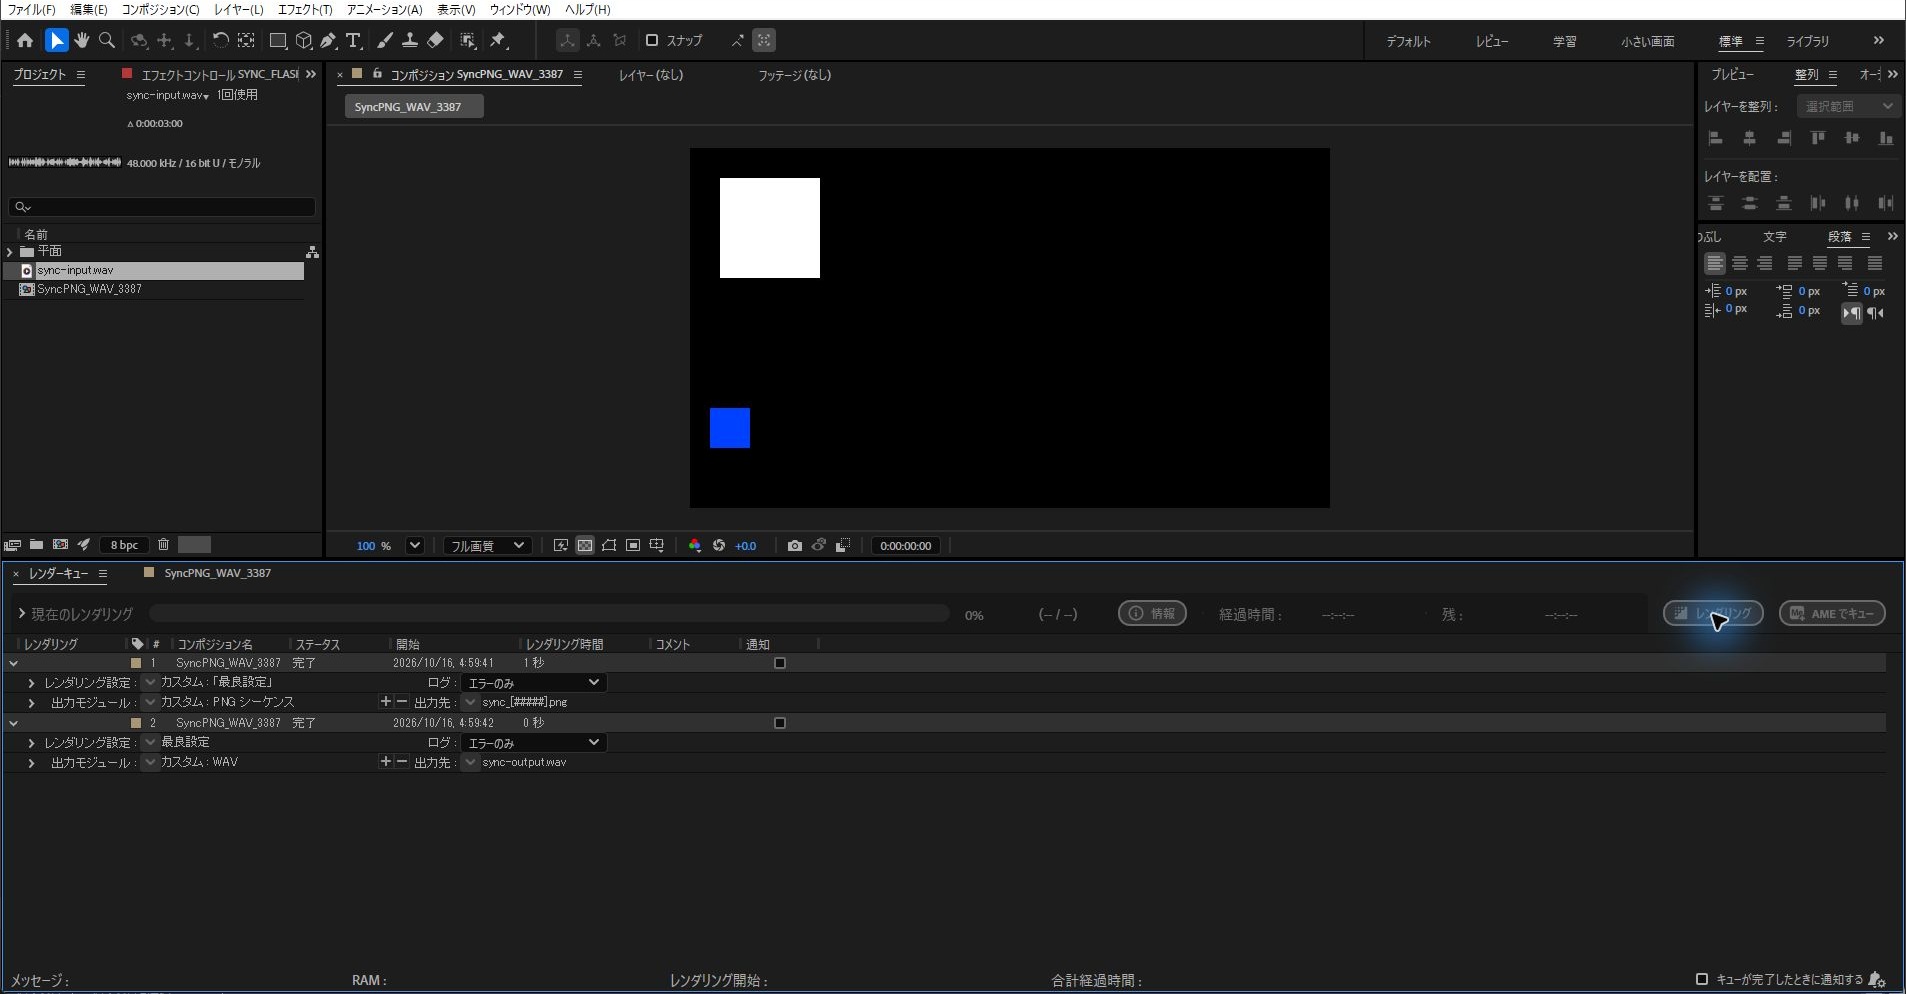This screenshot has height=994, width=1906.
Task: Click the 8 bpc color depth button
Action: pos(125,545)
